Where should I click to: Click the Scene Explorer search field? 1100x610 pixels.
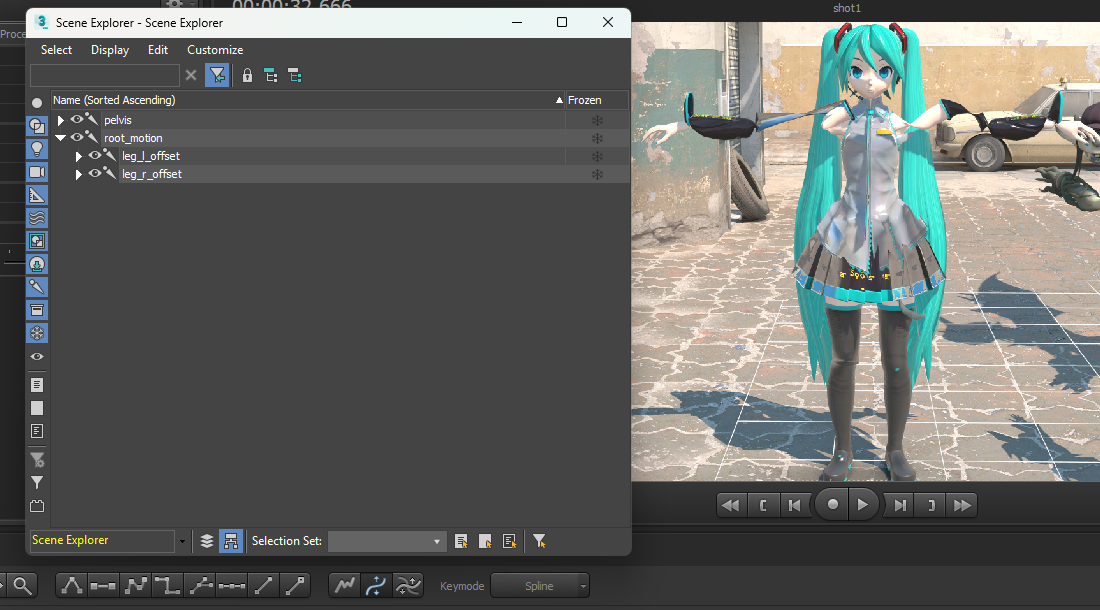[105, 75]
